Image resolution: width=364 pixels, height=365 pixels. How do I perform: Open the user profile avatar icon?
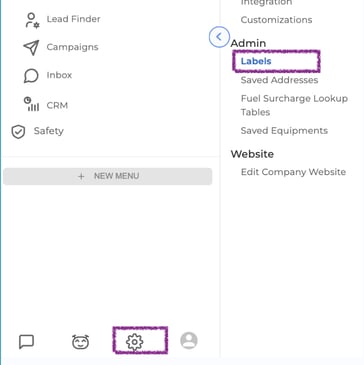(x=189, y=340)
